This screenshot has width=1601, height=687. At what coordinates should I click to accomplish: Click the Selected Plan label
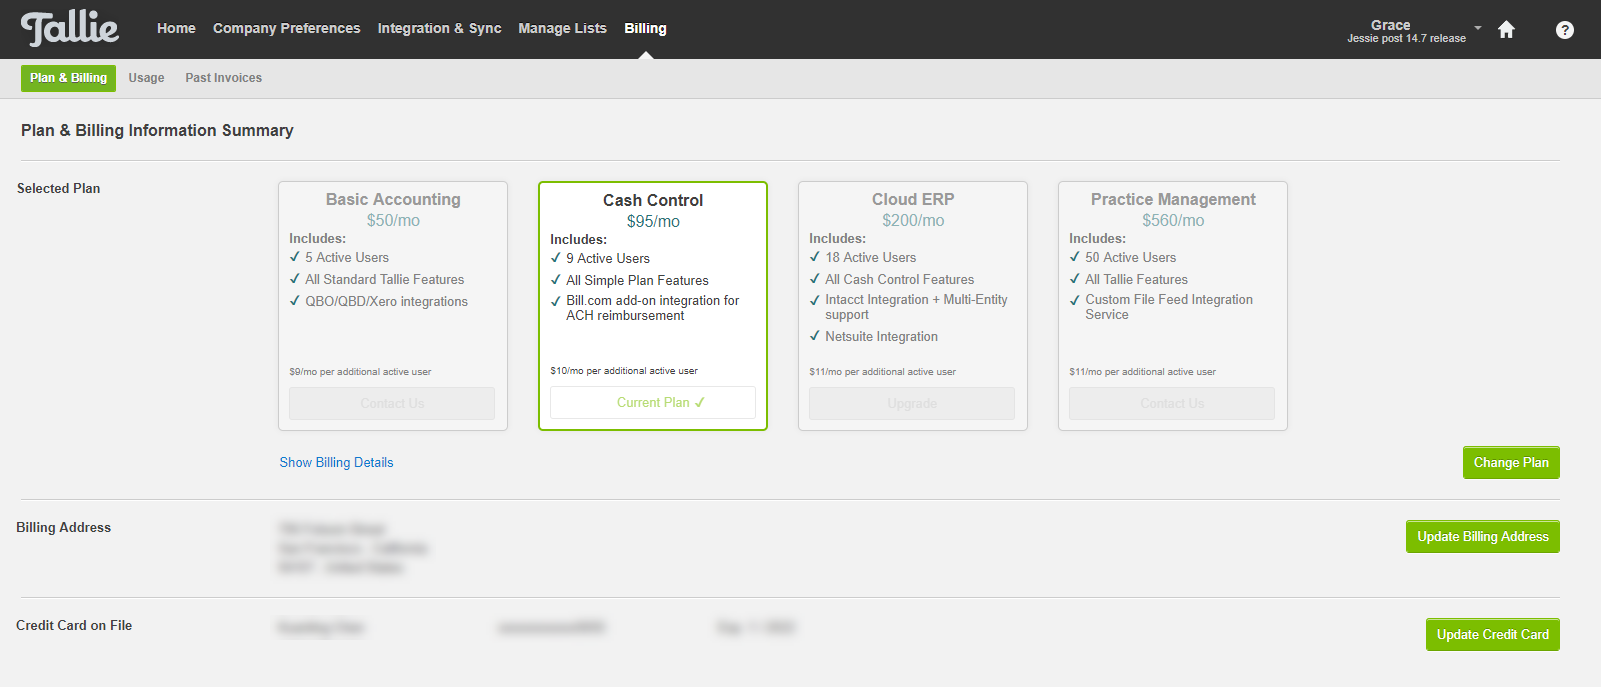pyautogui.click(x=58, y=189)
